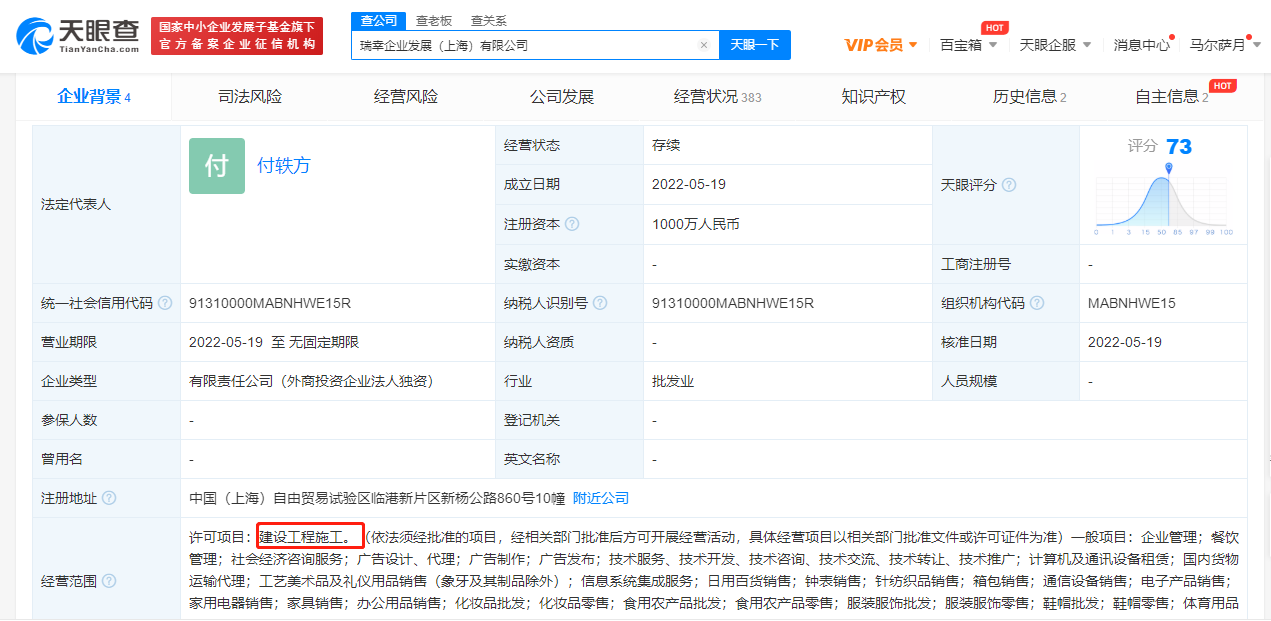Image resolution: width=1271 pixels, height=621 pixels.
Task: Open the 消息中心 menu item
Action: point(1142,44)
